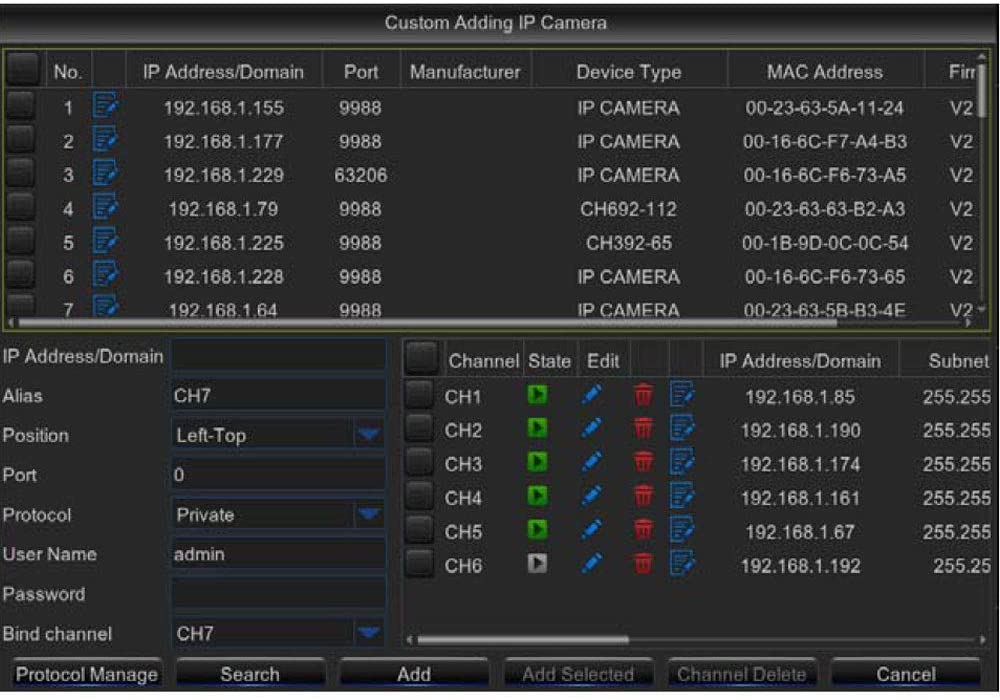Click the gray play state icon for CH6
Screen dimensions: 1000x700
click(537, 564)
